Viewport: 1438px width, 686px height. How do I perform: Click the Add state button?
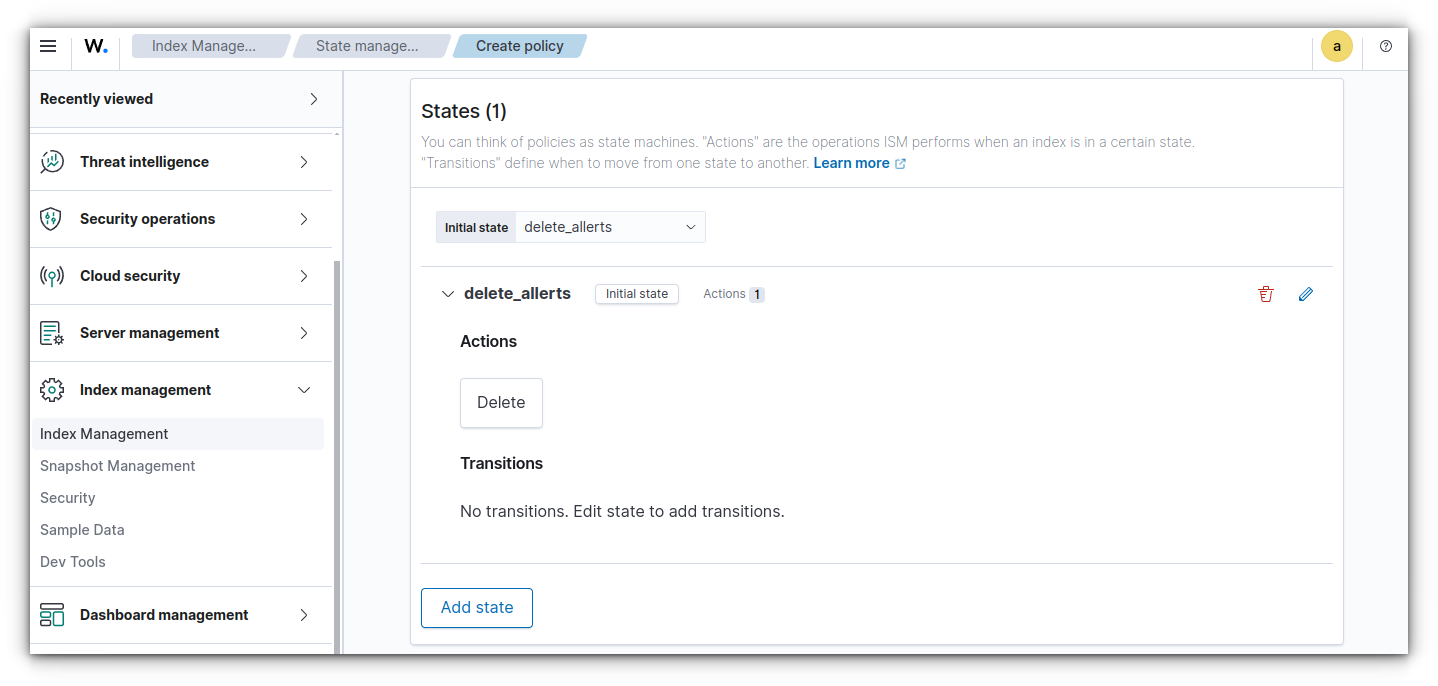point(477,608)
